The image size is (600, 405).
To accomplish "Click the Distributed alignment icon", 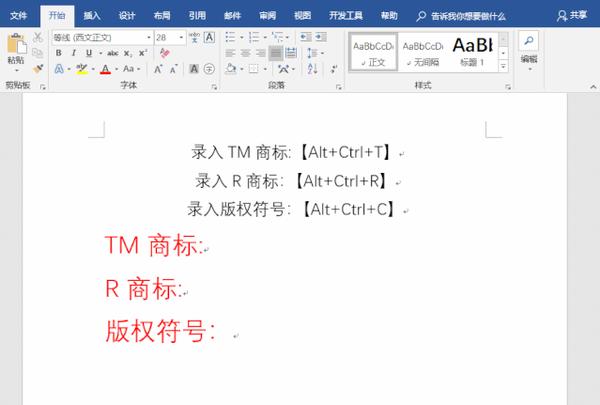I will point(291,53).
